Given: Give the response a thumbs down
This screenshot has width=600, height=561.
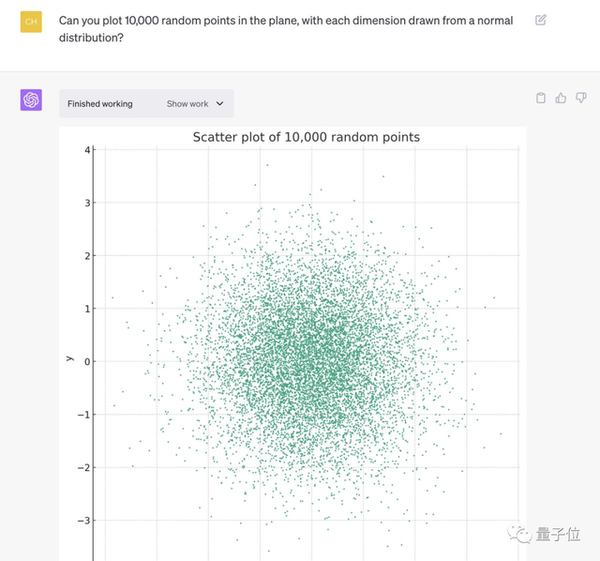Looking at the screenshot, I should [x=581, y=98].
